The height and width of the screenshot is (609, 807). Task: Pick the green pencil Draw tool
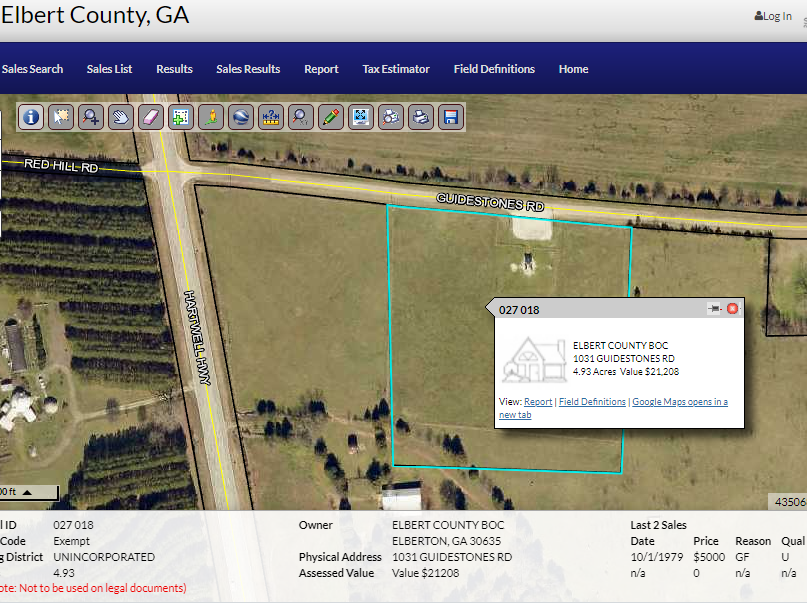[331, 117]
